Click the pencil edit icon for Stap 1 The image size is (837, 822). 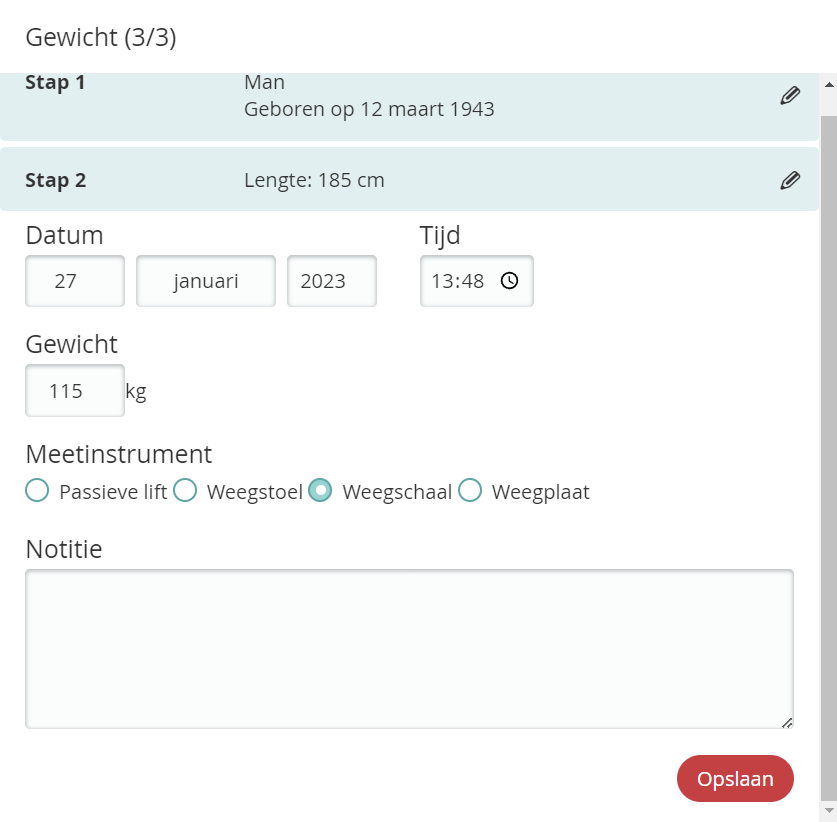pos(790,96)
